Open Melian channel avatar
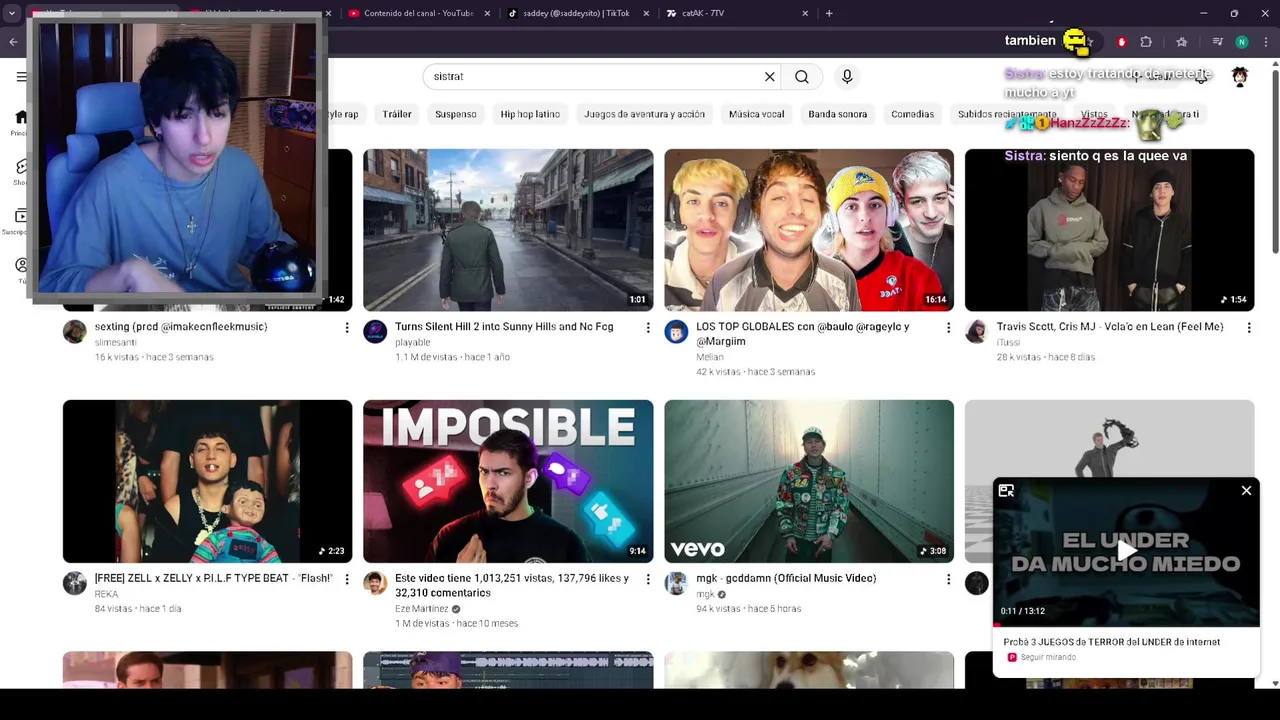The height and width of the screenshot is (720, 1280). (676, 332)
